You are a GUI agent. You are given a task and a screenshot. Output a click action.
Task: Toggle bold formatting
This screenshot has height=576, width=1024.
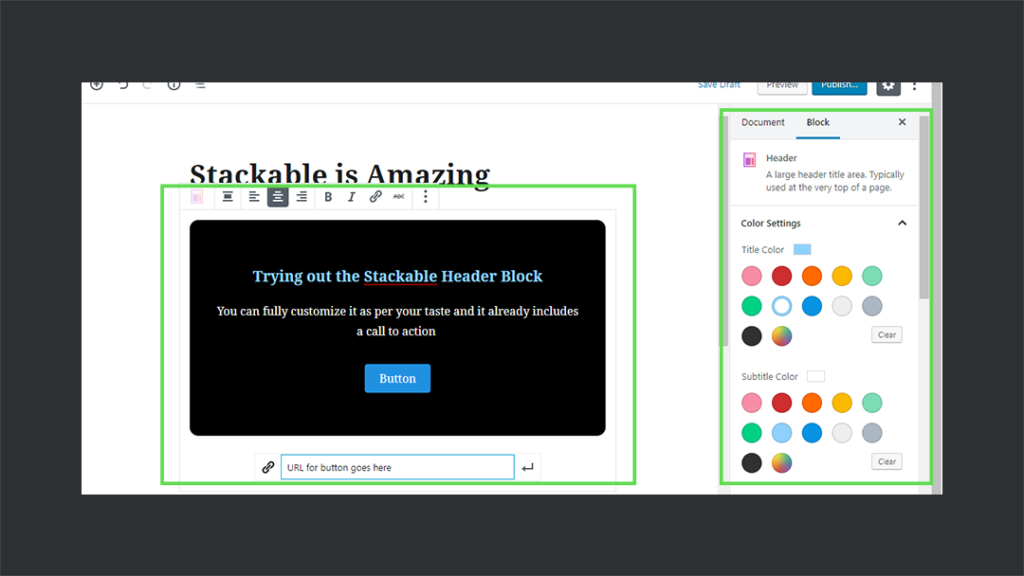(x=328, y=197)
